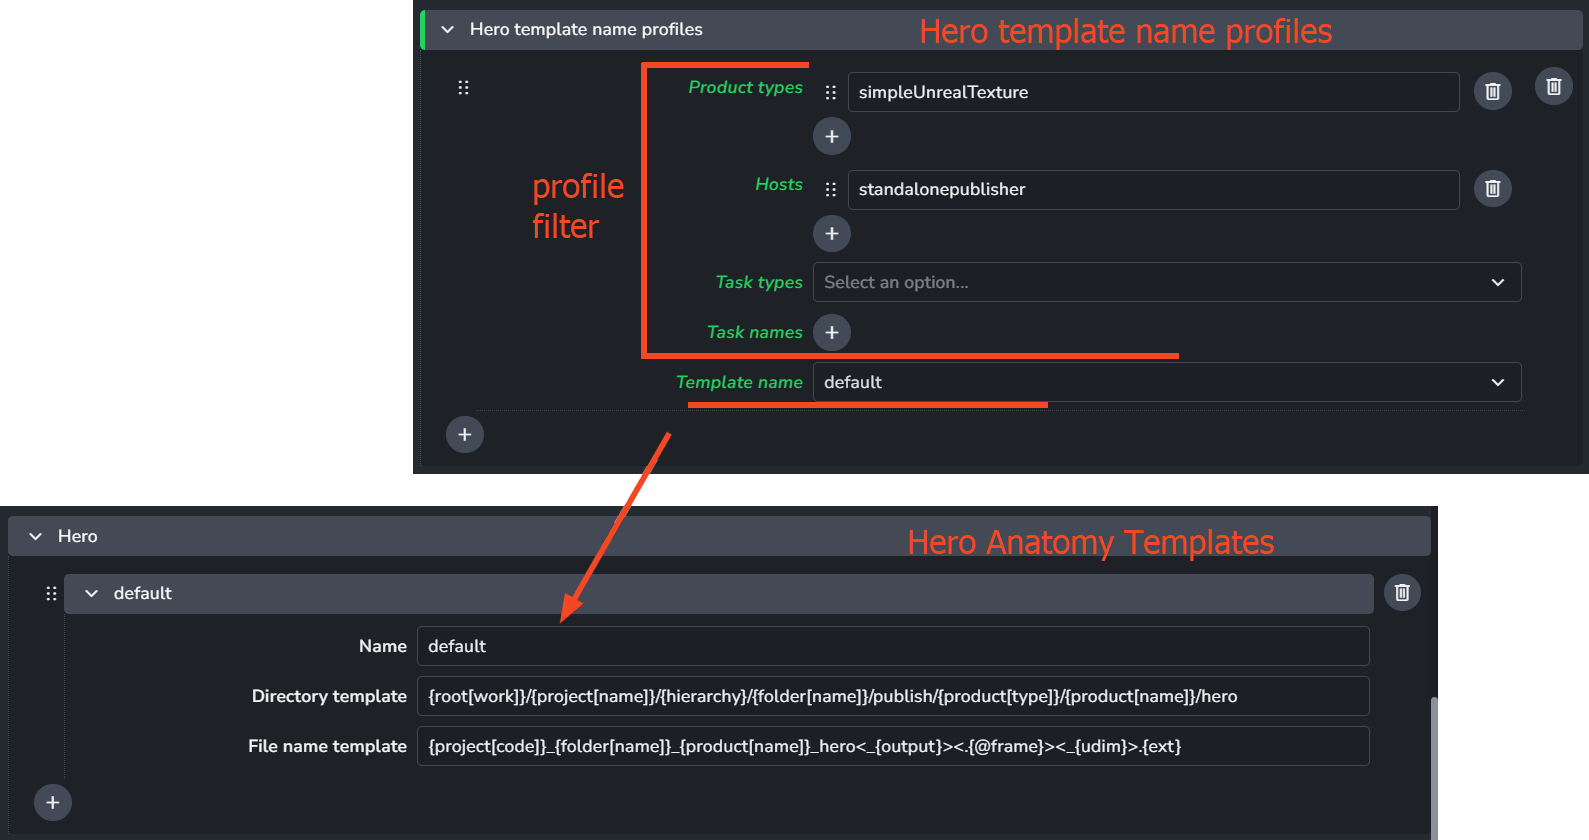
Task: Collapse the Hero template name profiles section
Action: click(x=448, y=30)
